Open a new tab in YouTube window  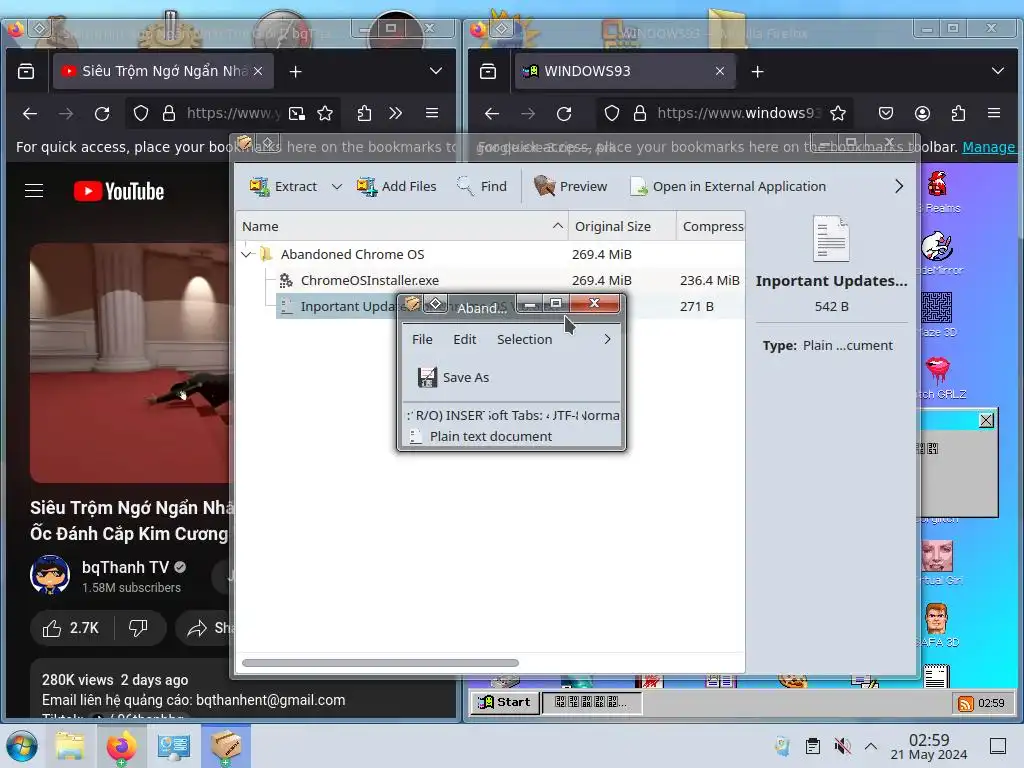(x=295, y=72)
